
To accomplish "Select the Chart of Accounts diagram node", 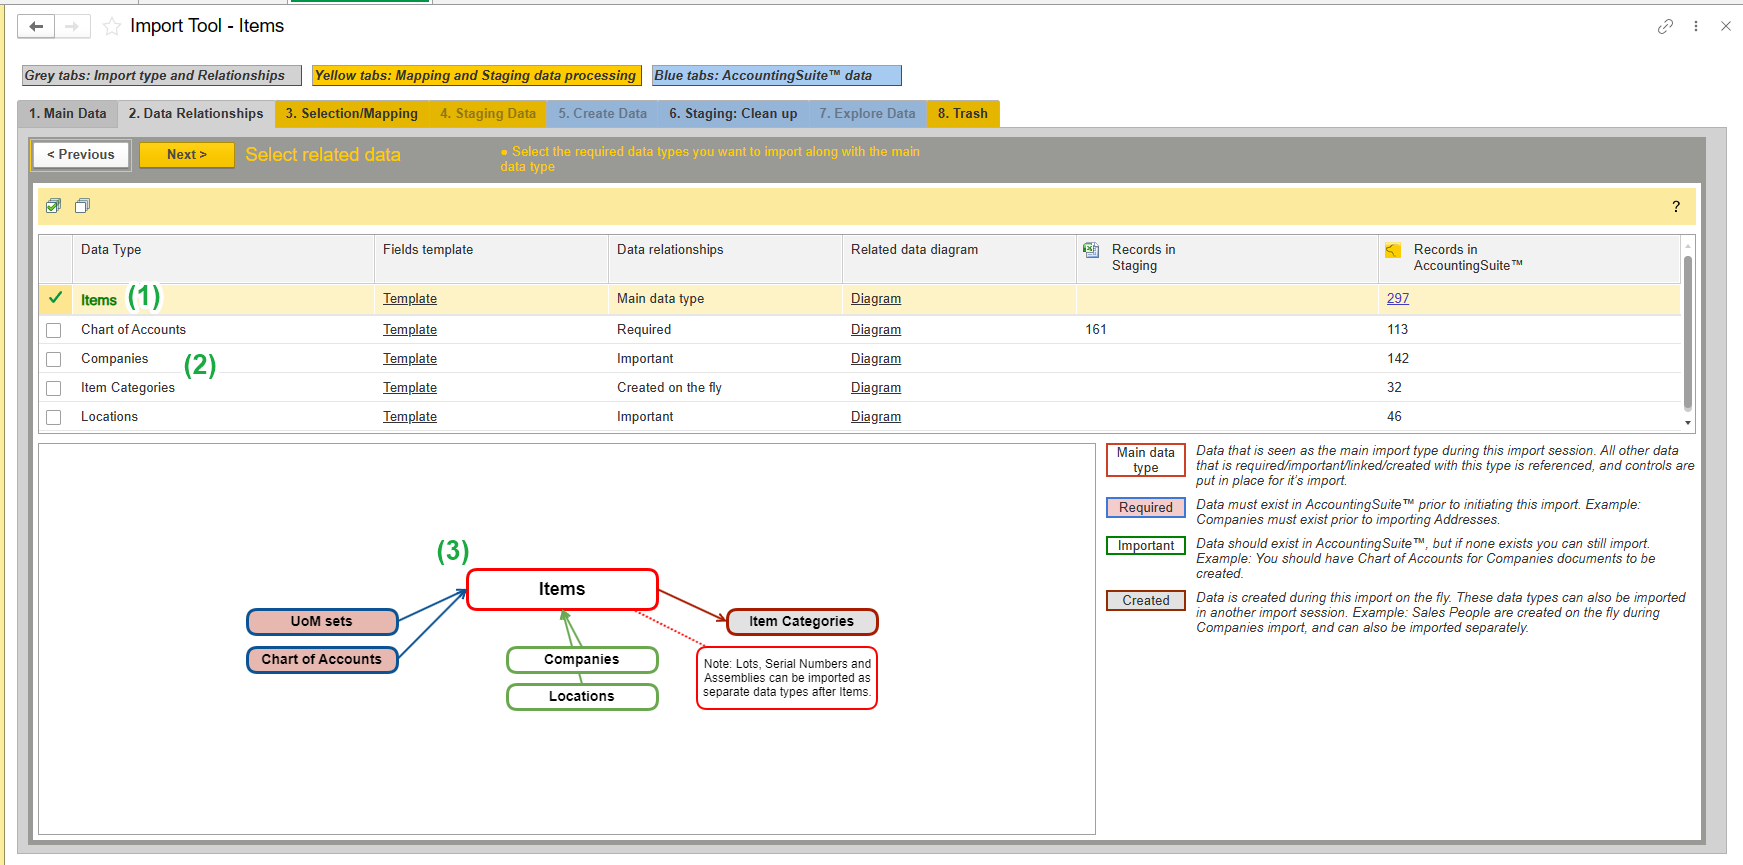I will [x=322, y=660].
